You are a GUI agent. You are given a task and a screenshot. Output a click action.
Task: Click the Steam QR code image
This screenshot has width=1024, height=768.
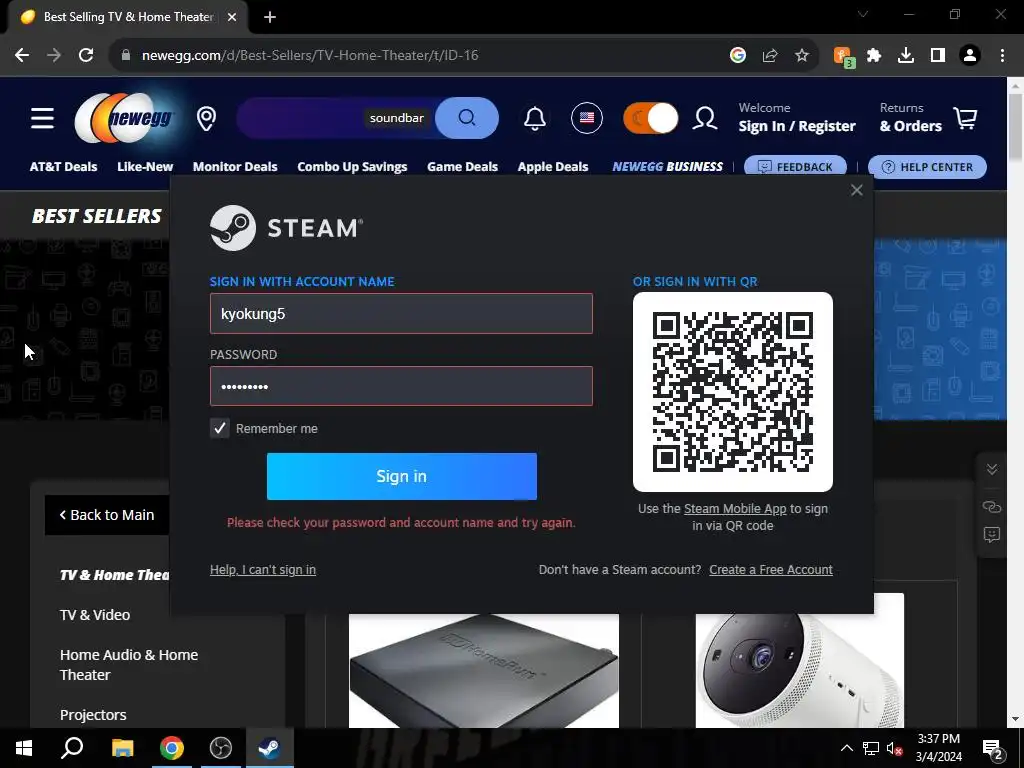pos(733,392)
